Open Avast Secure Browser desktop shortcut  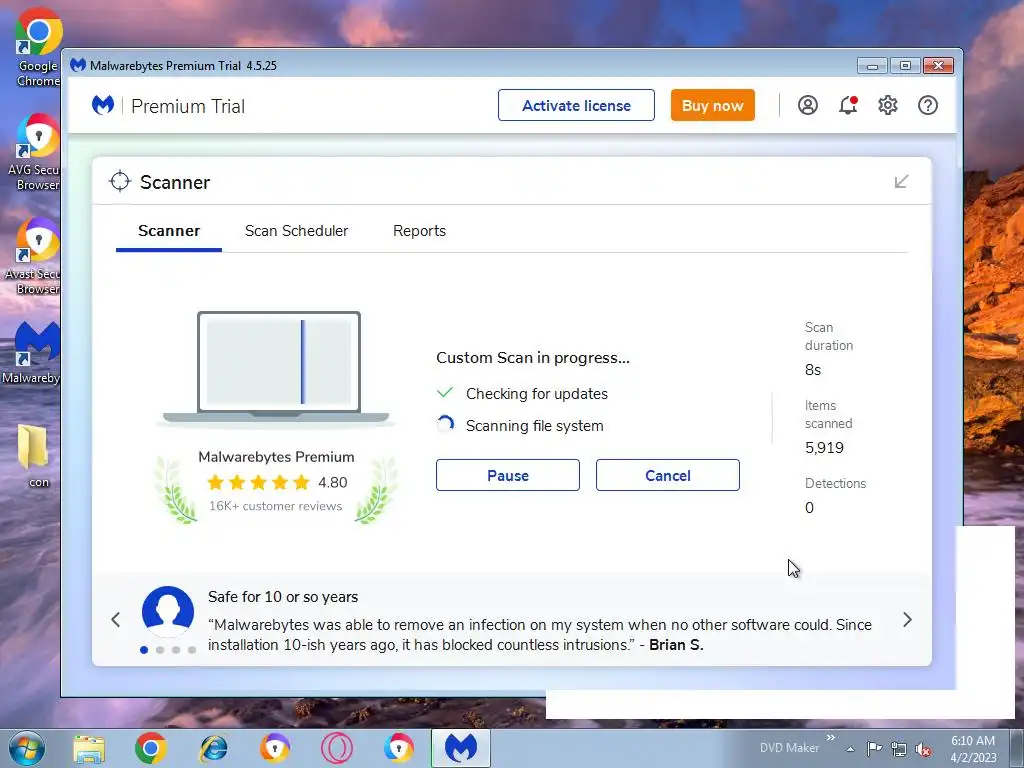[35, 256]
